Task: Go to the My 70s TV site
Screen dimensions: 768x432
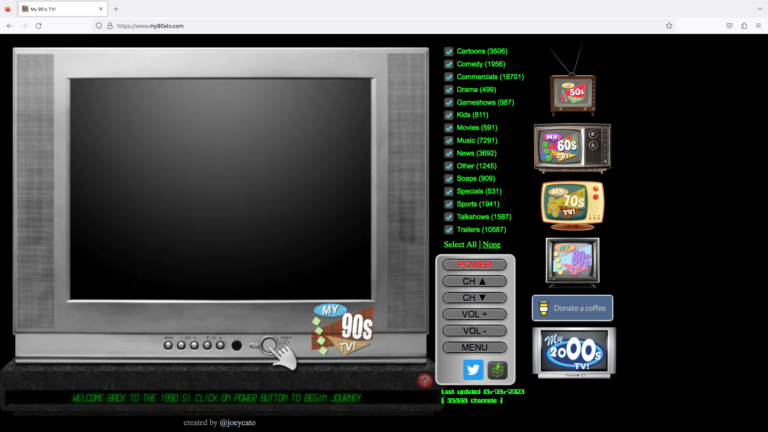Action: click(x=572, y=205)
